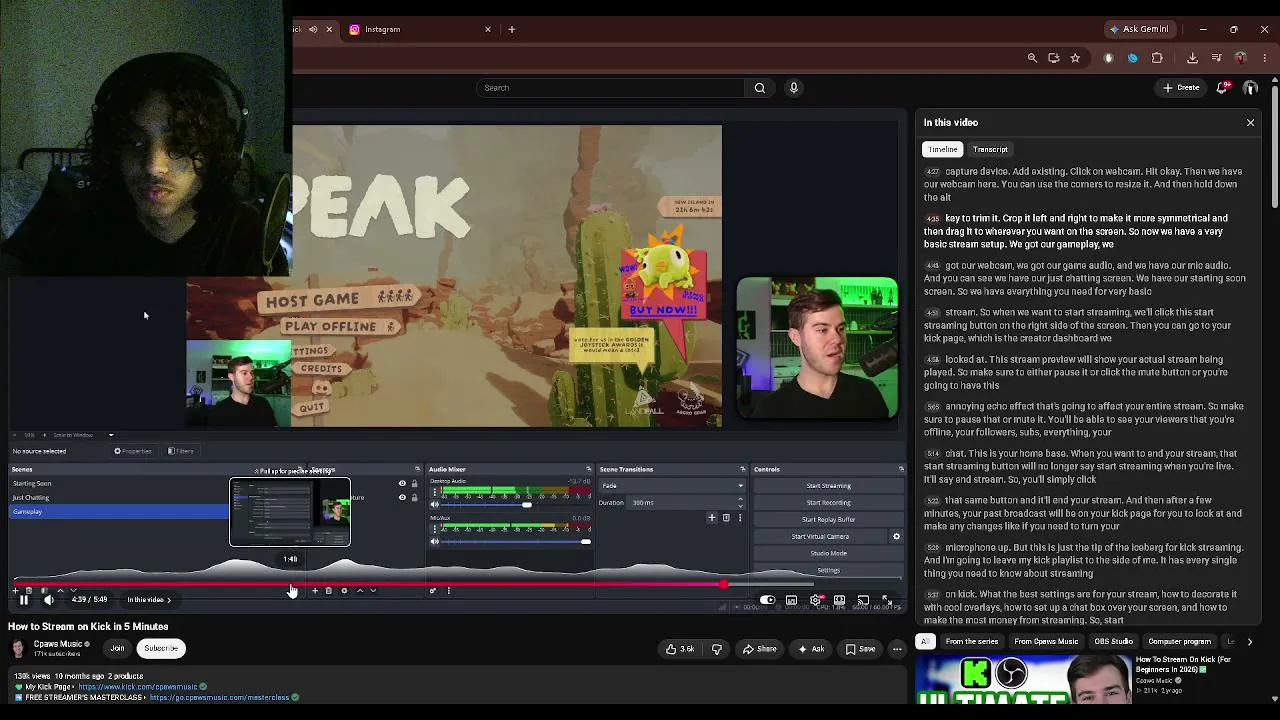Viewport: 1280px width, 720px height.
Task: Pause the YouTube video playback
Action: (x=23, y=600)
